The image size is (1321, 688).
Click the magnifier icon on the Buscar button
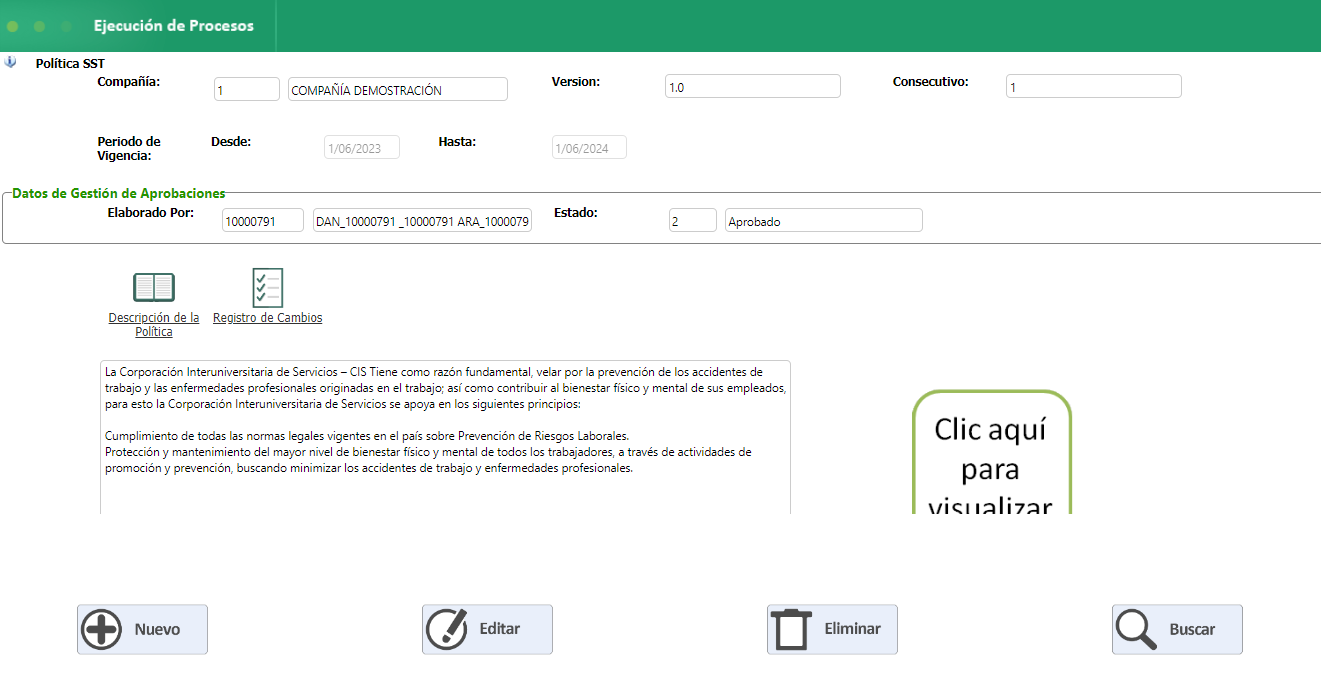pyautogui.click(x=1135, y=629)
